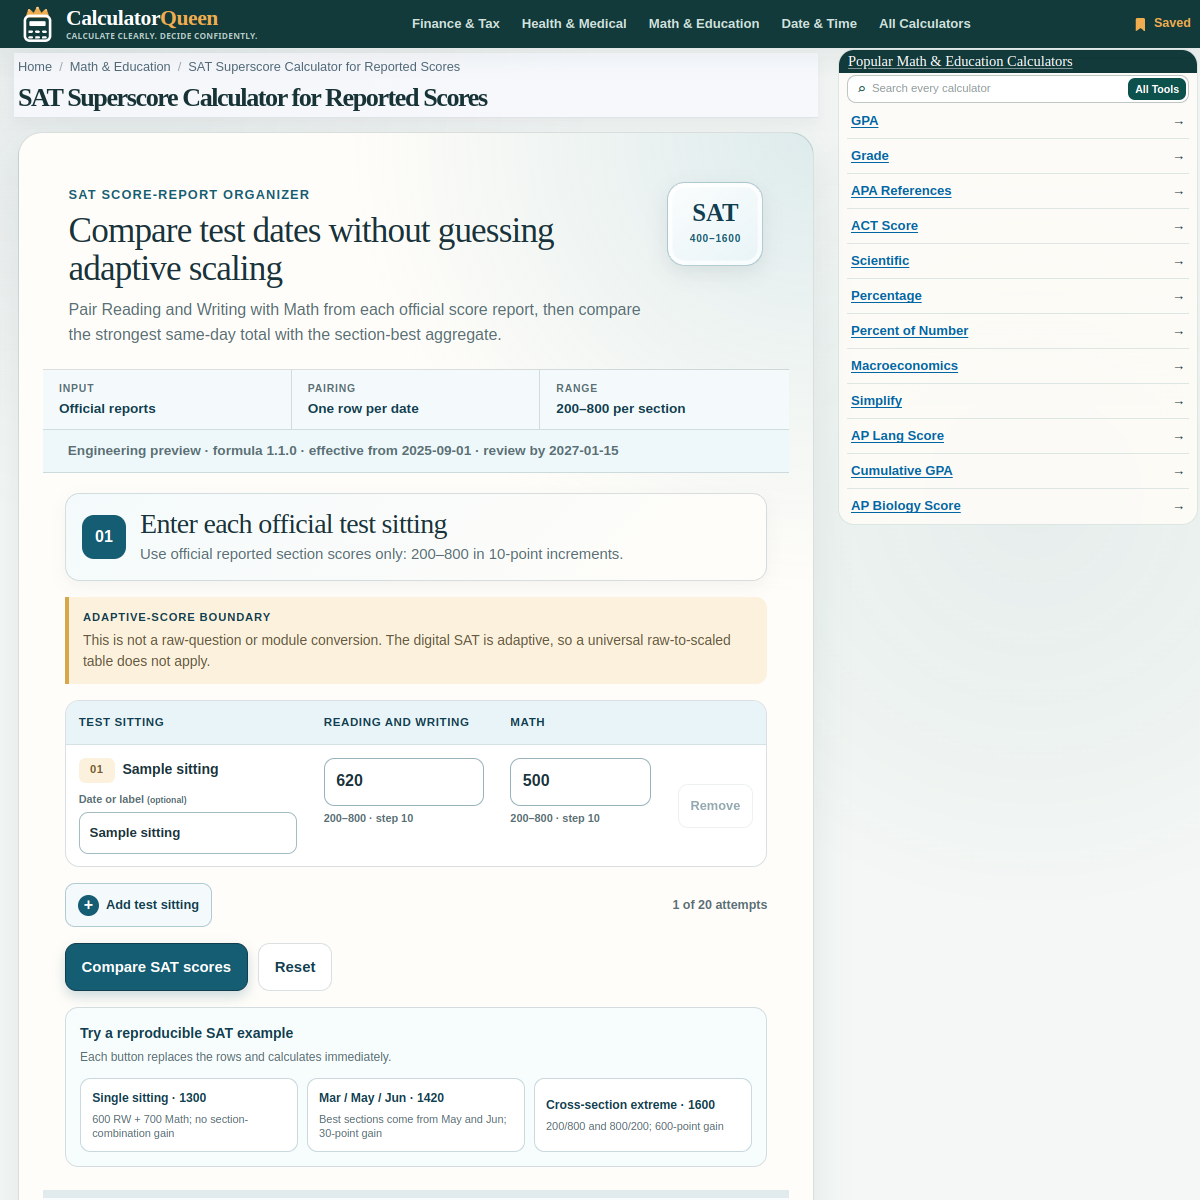1200x1200 pixels.
Task: Click the arrow next to Percent of Number
Action: click(1178, 332)
